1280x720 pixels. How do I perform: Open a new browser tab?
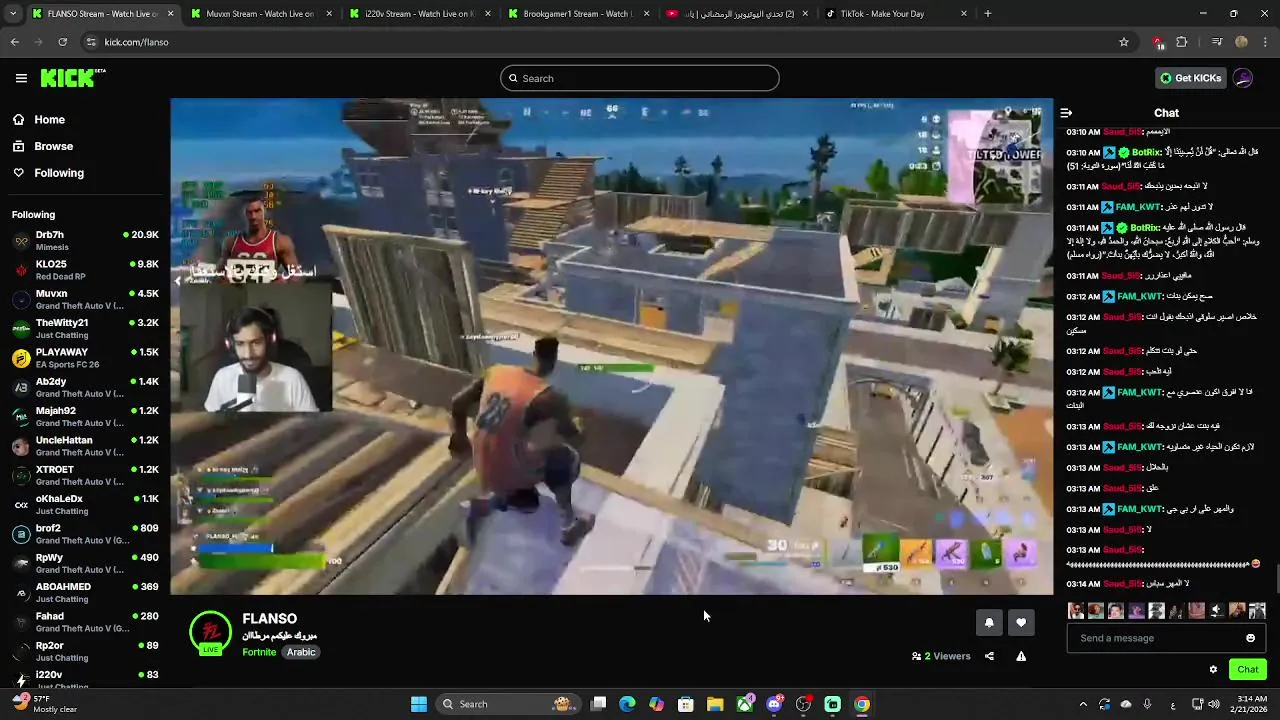tap(988, 14)
